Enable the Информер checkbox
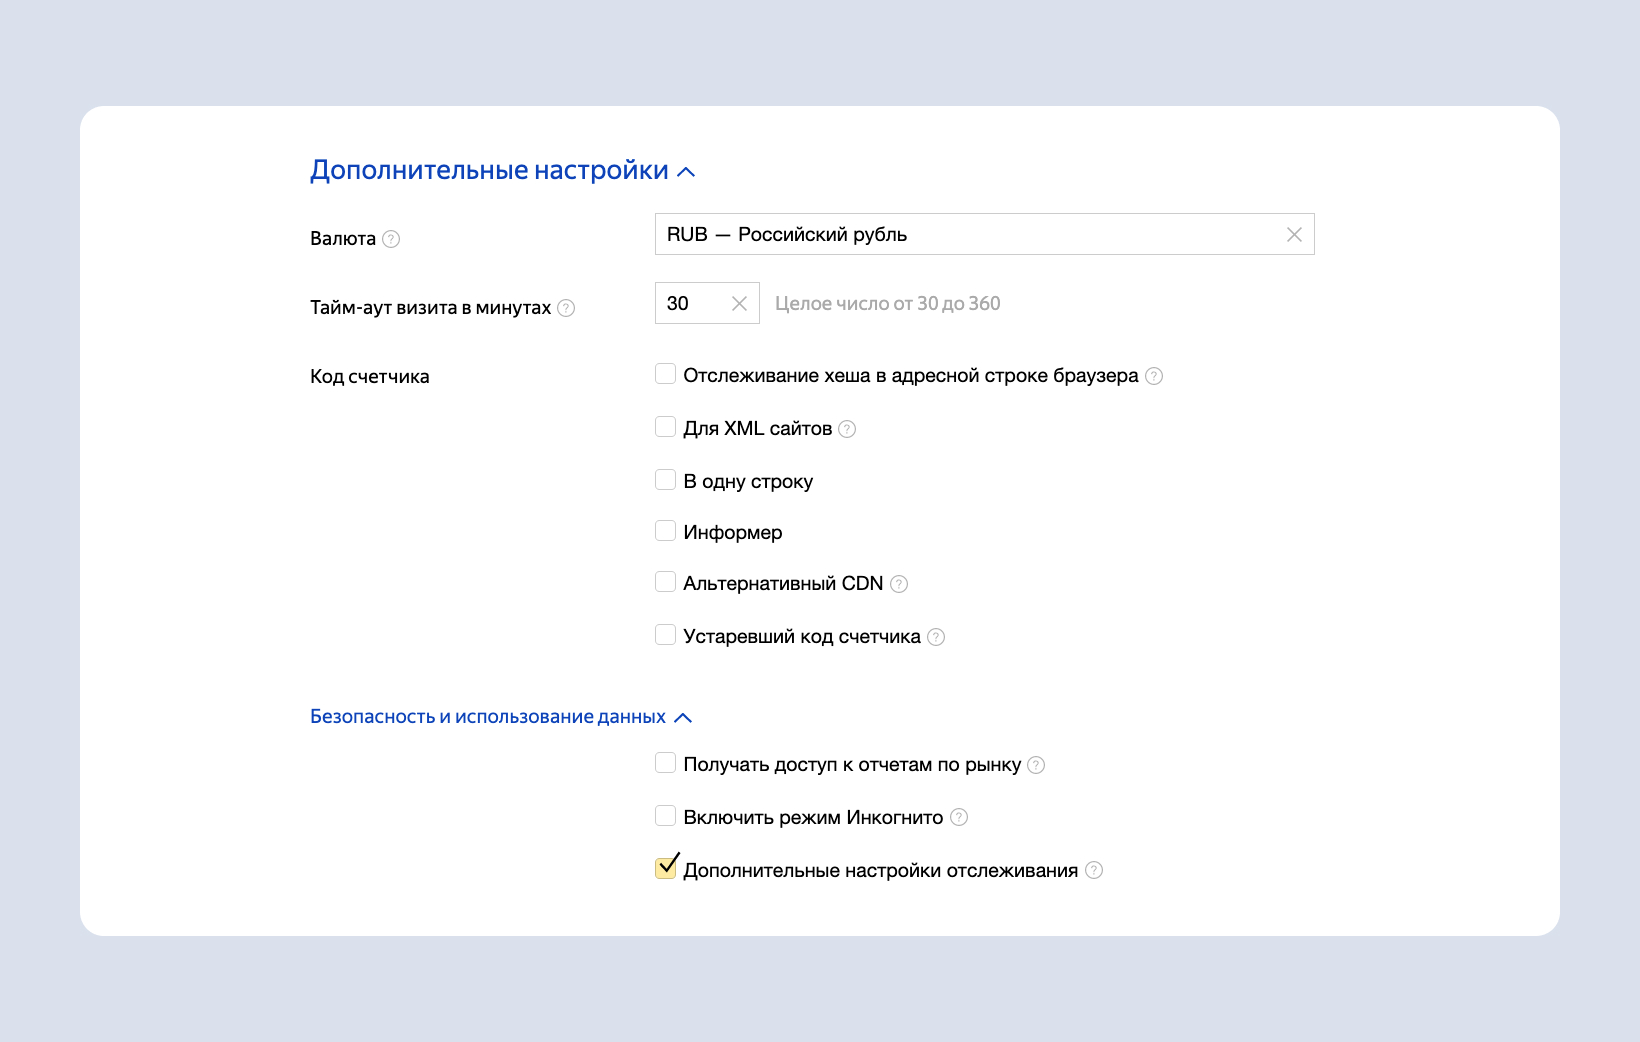This screenshot has width=1640, height=1042. [666, 531]
